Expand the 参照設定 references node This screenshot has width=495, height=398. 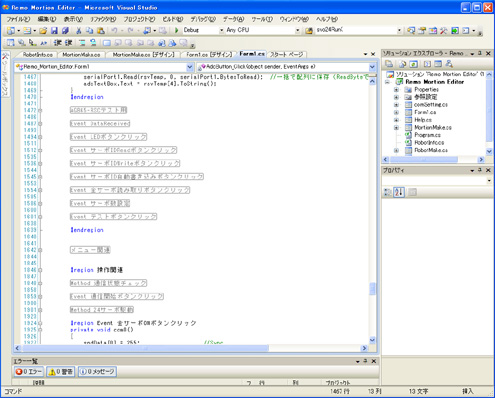(396, 97)
